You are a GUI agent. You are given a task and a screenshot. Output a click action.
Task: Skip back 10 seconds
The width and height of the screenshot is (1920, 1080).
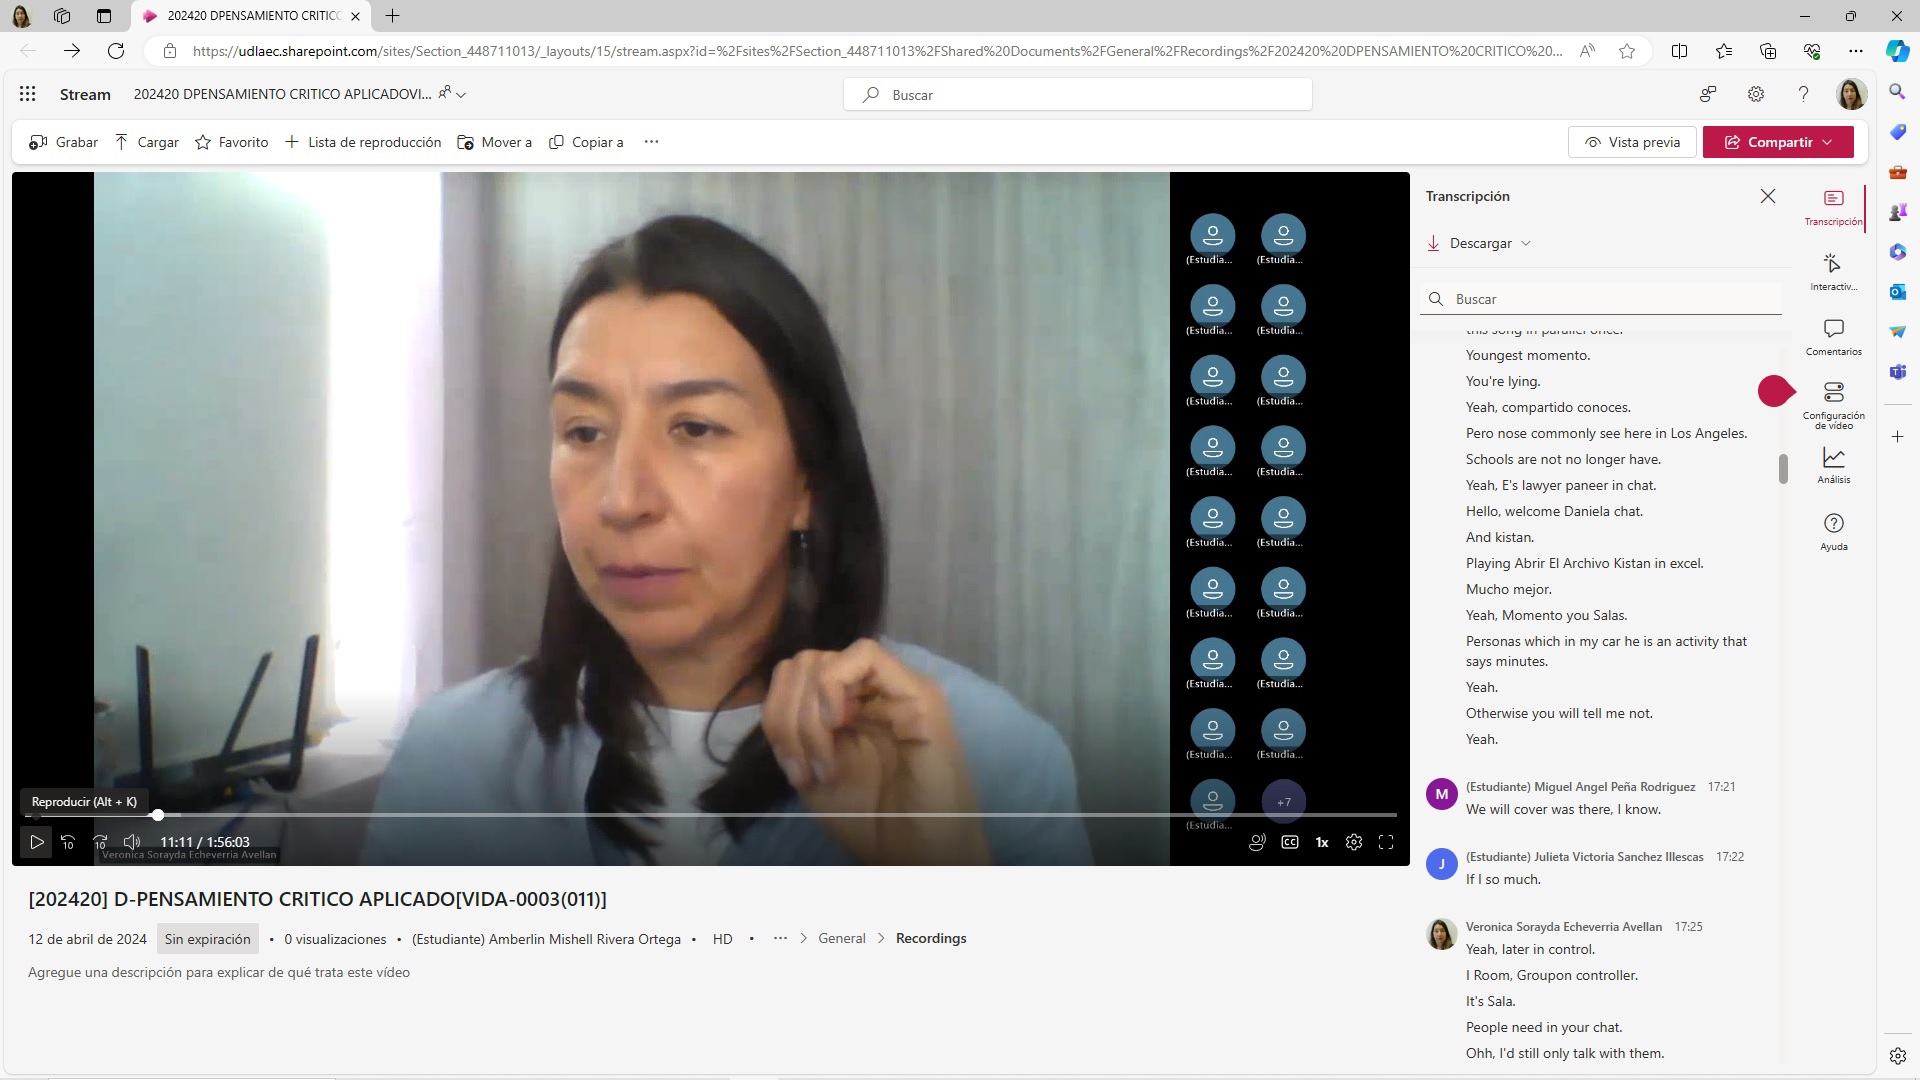pos(68,843)
